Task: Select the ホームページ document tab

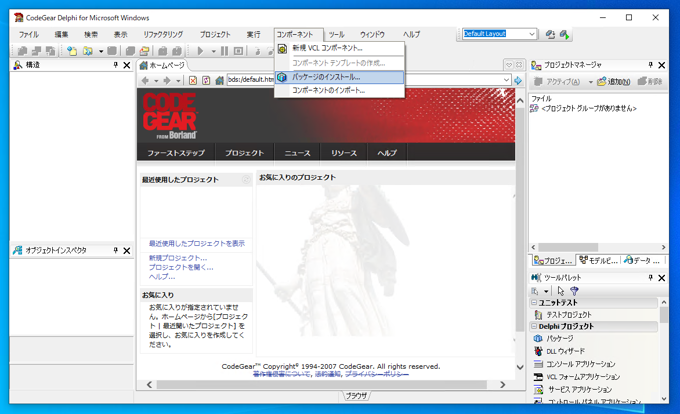Action: click(163, 65)
